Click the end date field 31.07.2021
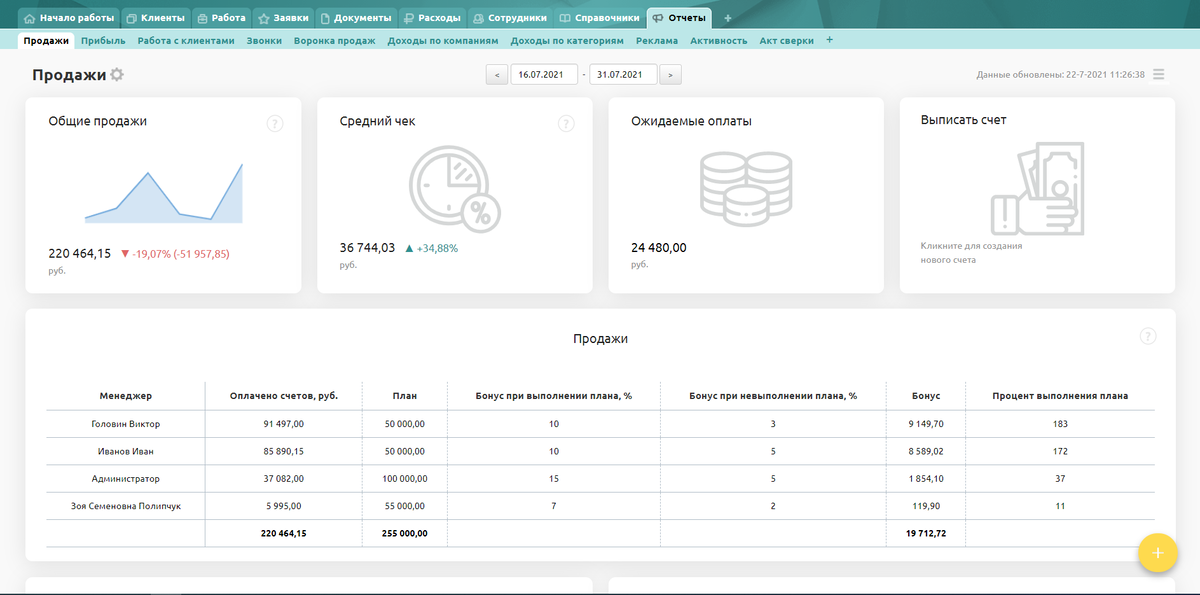Image resolution: width=1200 pixels, height=595 pixels. tap(623, 75)
